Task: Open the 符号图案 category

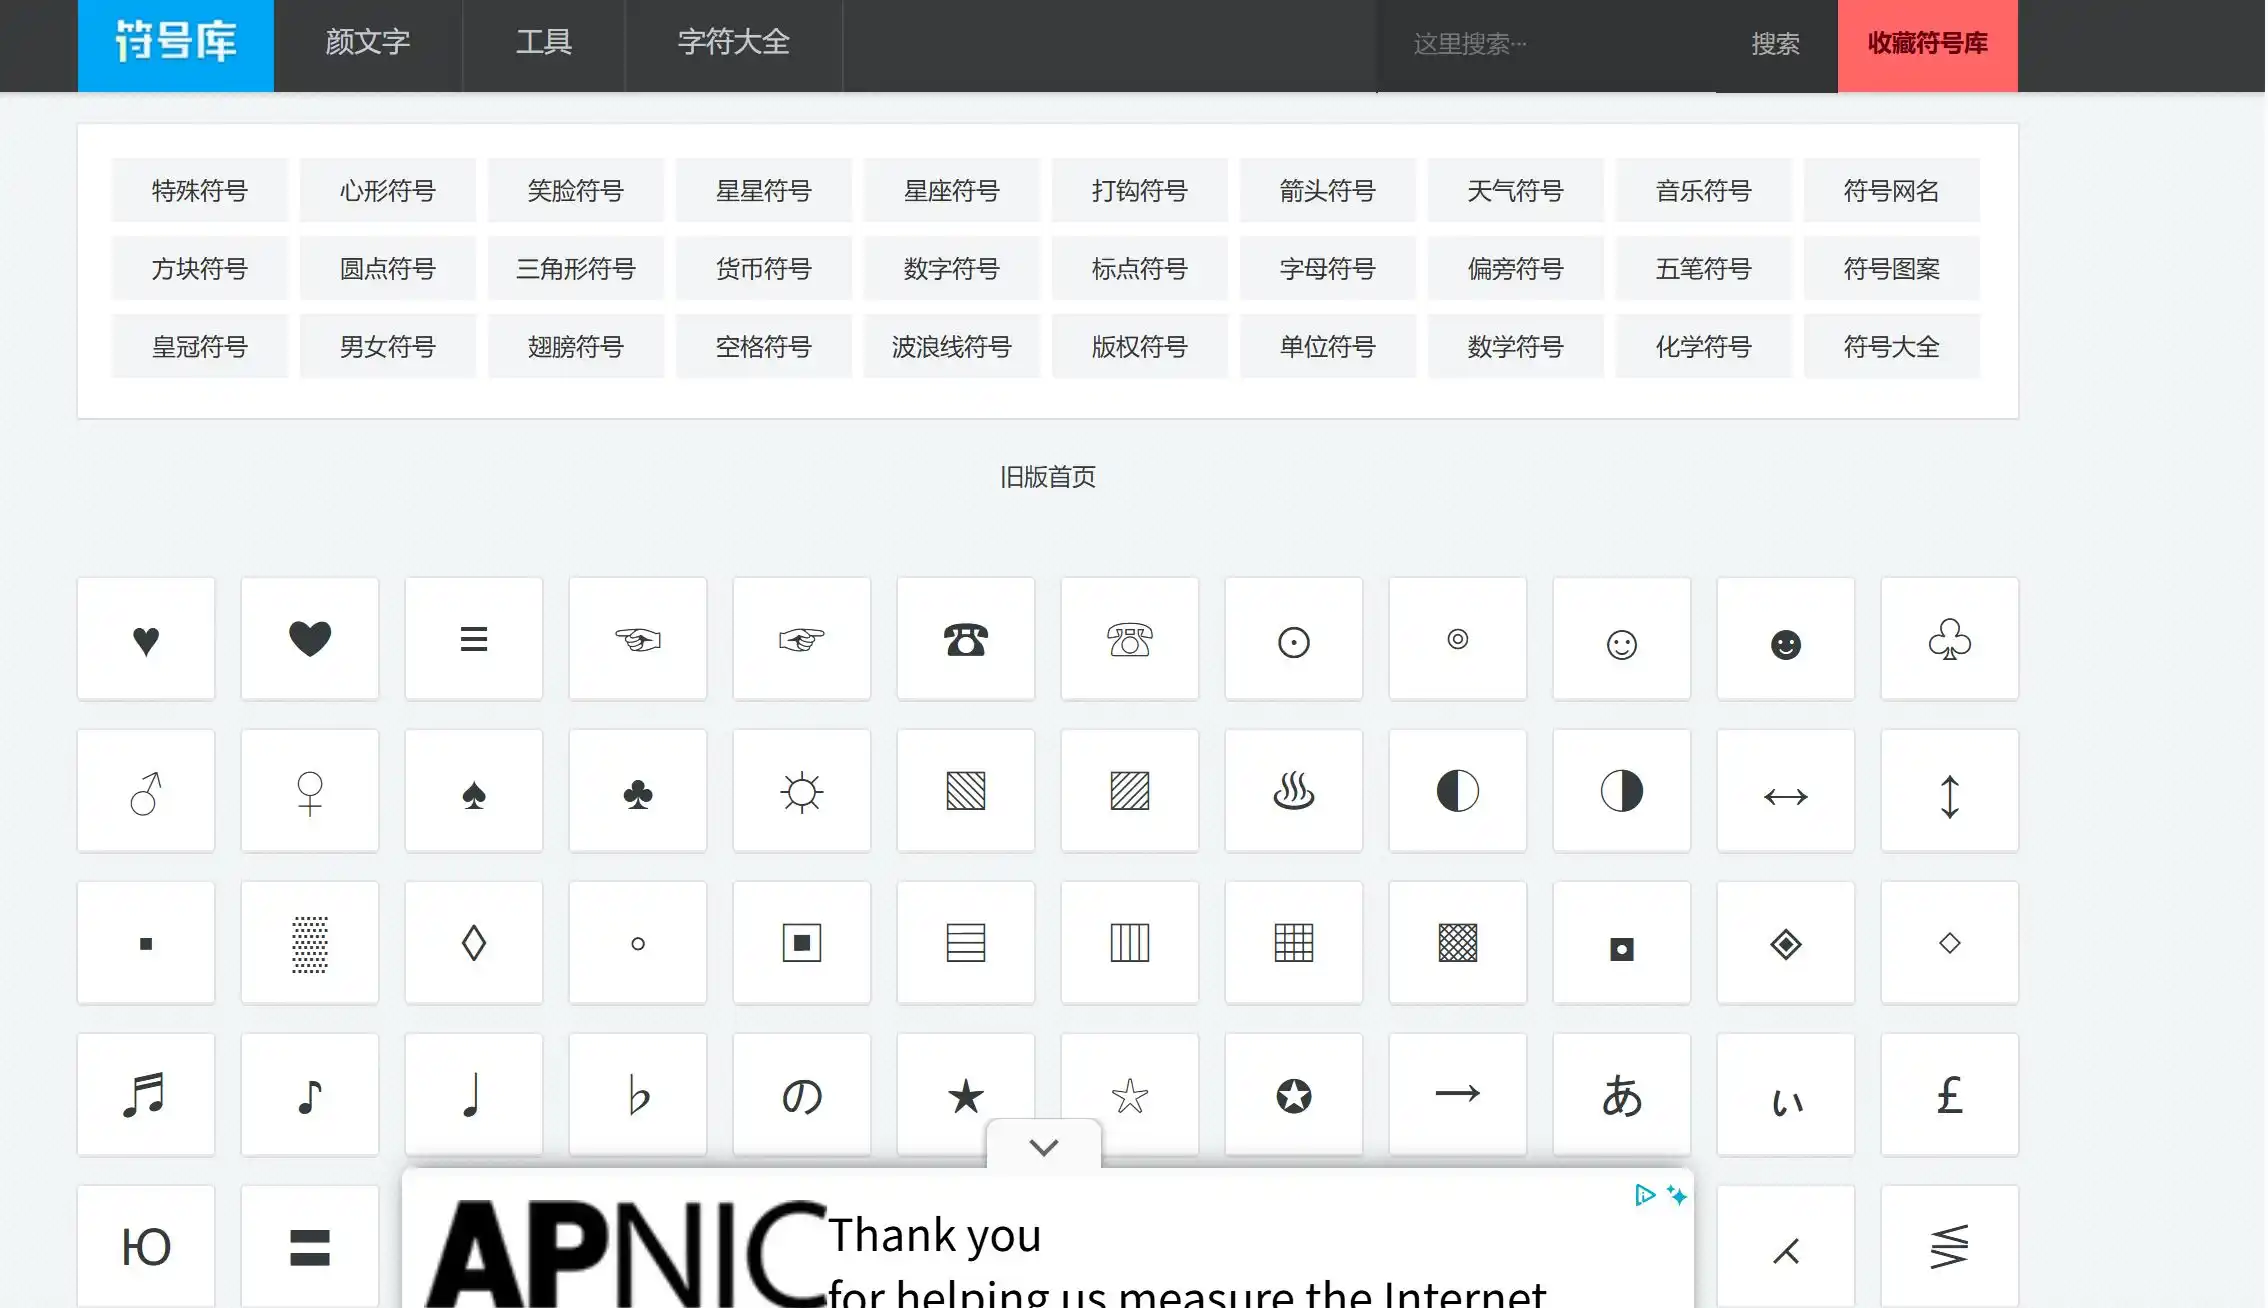Action: tap(1892, 268)
